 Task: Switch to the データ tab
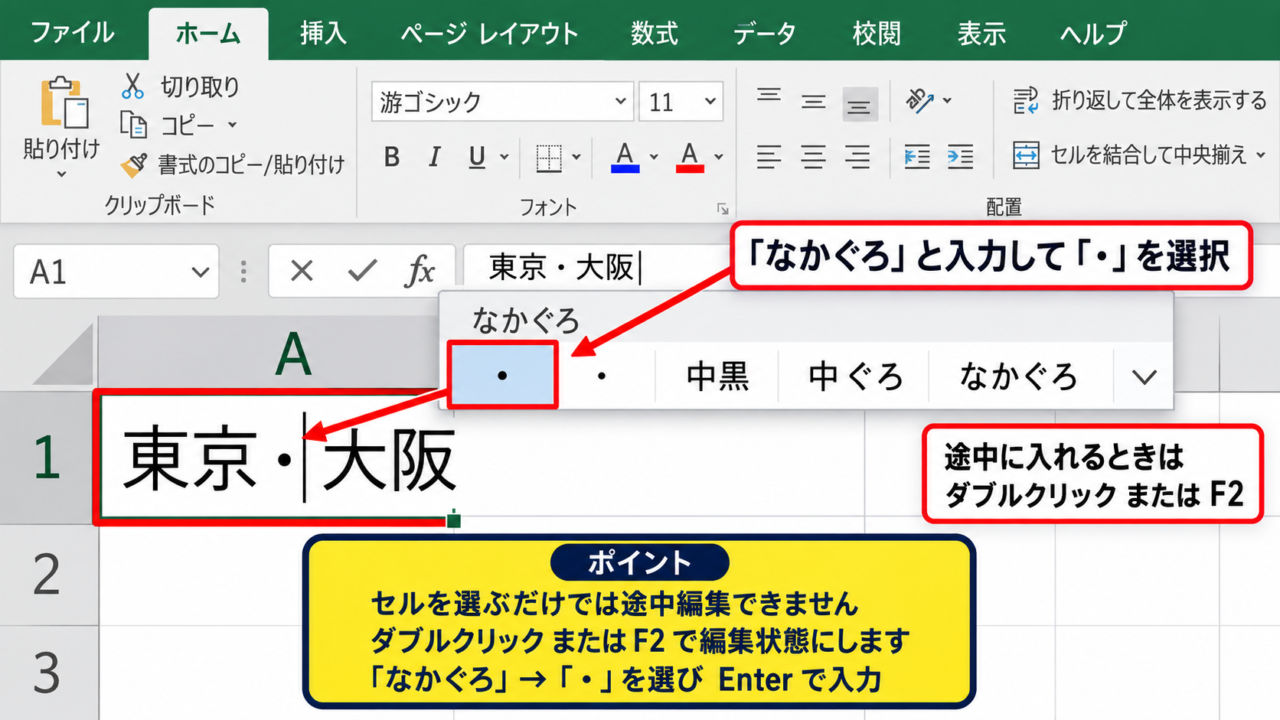tap(765, 34)
